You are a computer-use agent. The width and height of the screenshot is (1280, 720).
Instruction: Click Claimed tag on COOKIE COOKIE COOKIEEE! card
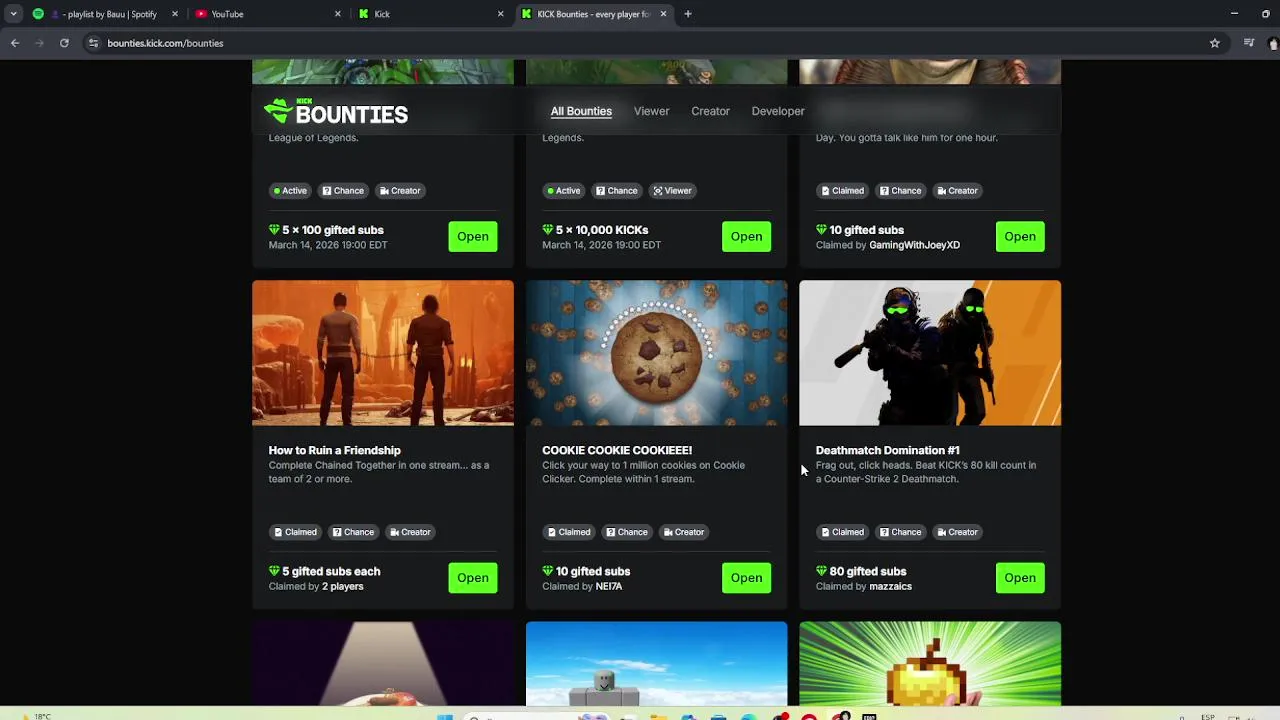(x=568, y=532)
